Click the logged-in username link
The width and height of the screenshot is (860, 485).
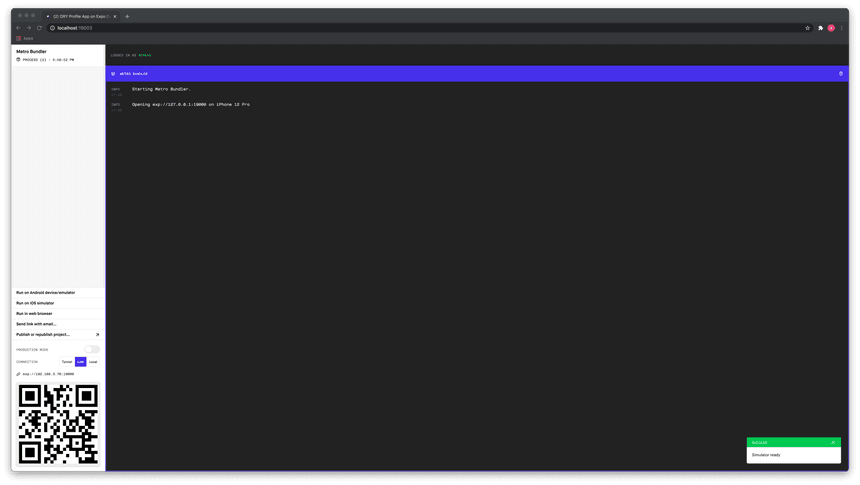click(145, 55)
